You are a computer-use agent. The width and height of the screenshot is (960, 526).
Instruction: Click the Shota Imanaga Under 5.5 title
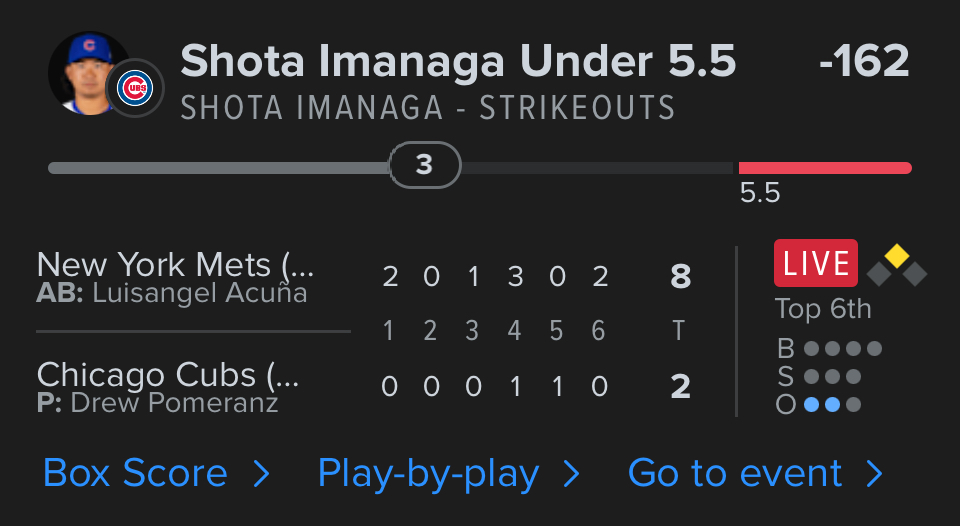click(458, 62)
